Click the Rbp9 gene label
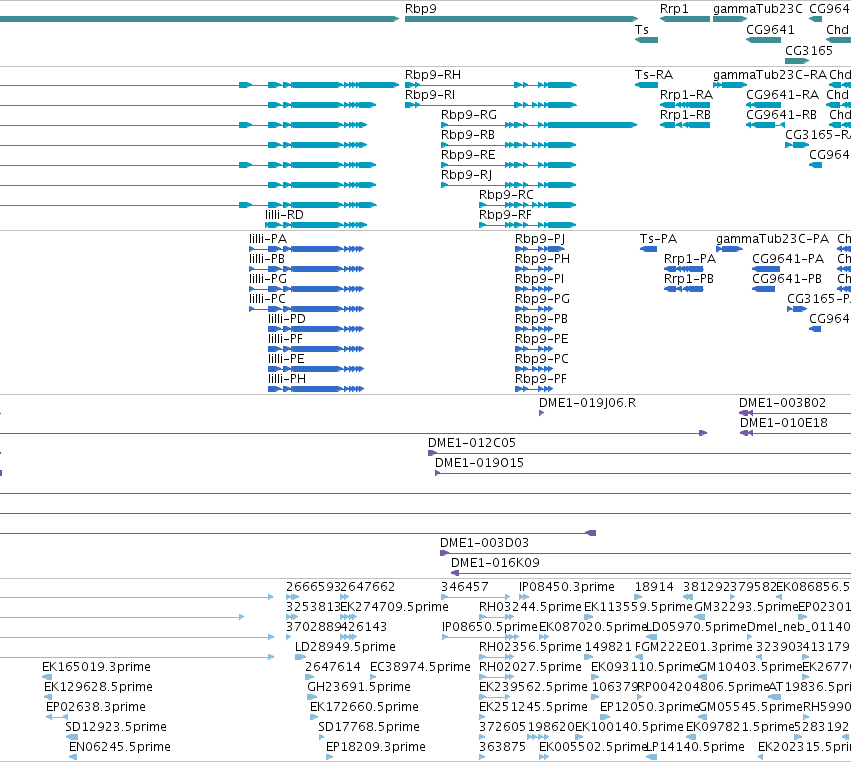851x762 pixels. pos(421,9)
